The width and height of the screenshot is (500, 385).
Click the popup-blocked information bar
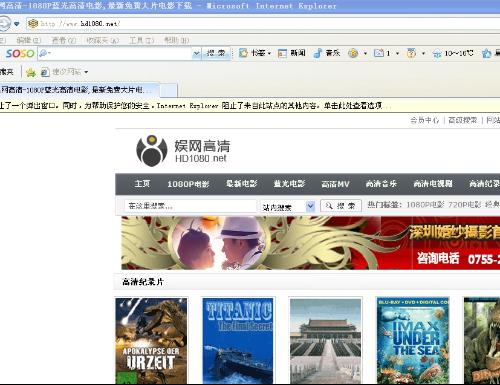pos(250,106)
